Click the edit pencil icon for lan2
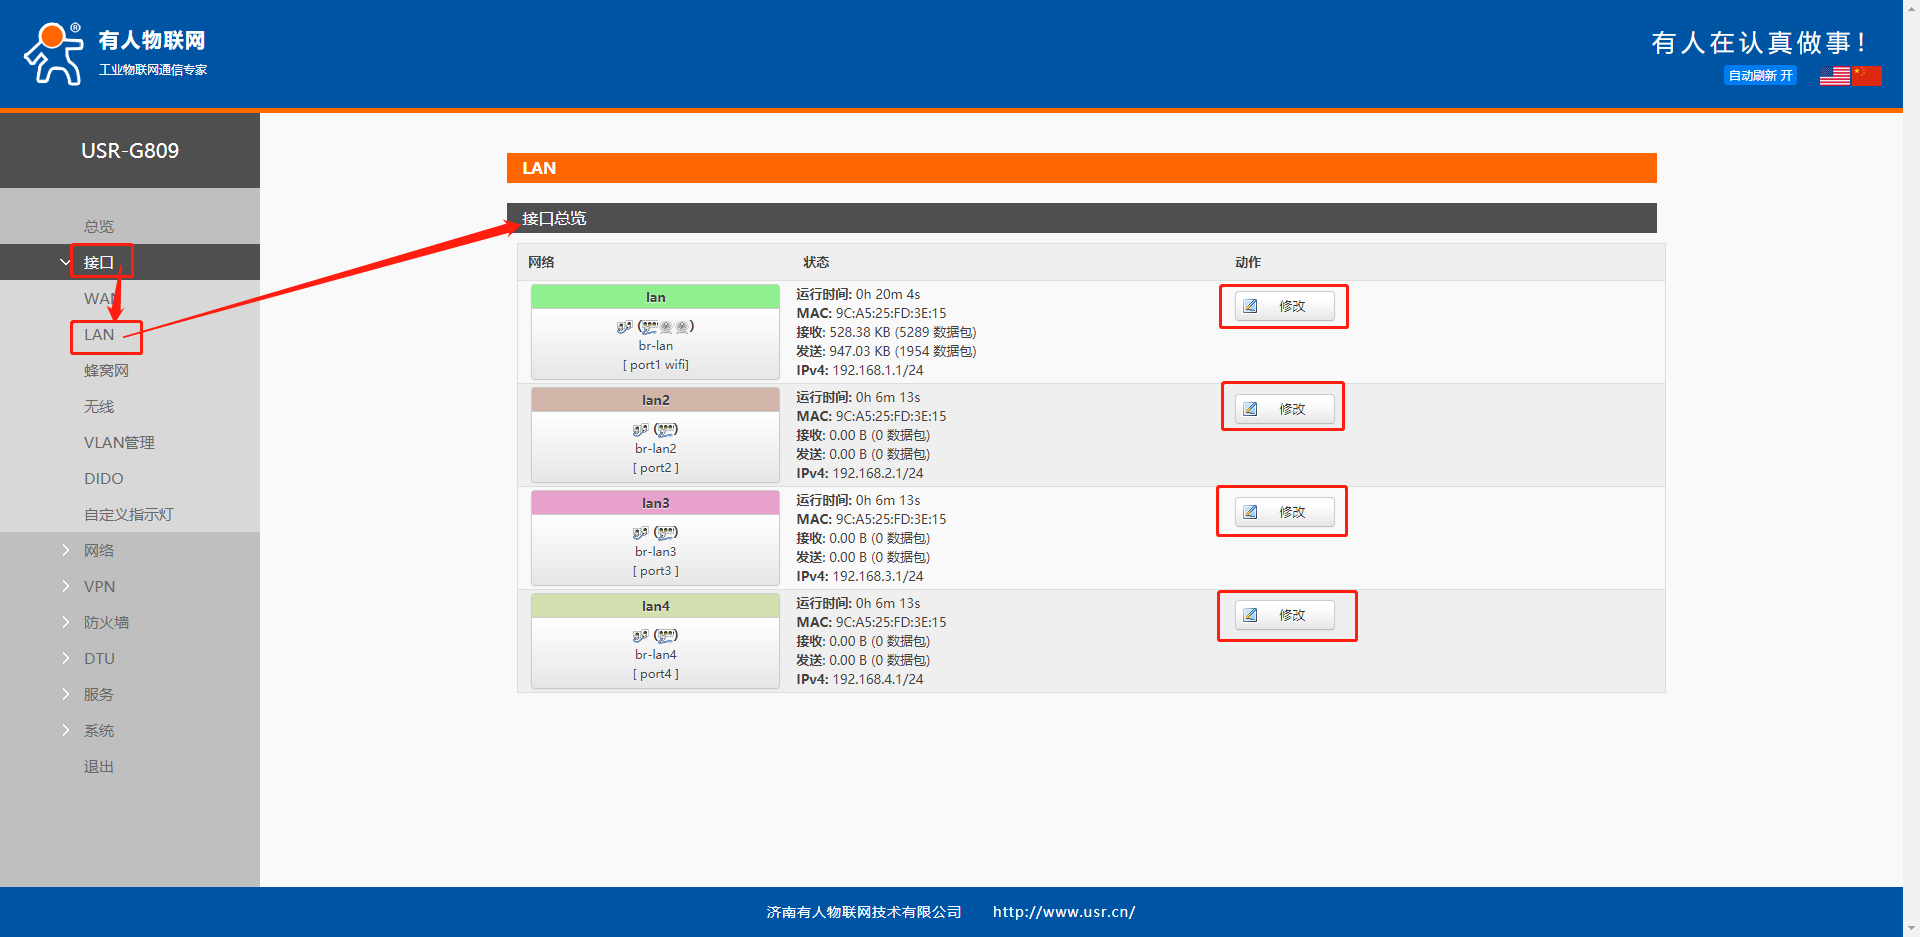The width and height of the screenshot is (1920, 937). click(1250, 409)
